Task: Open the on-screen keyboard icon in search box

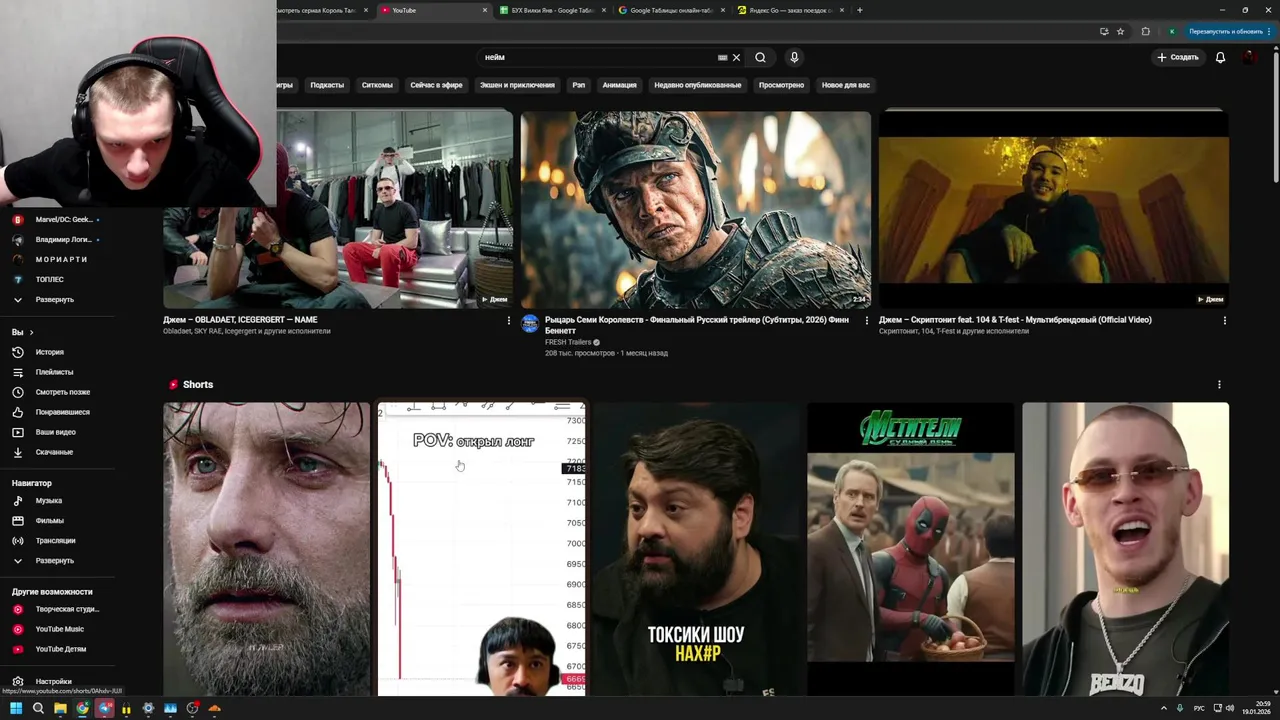Action: (x=722, y=57)
